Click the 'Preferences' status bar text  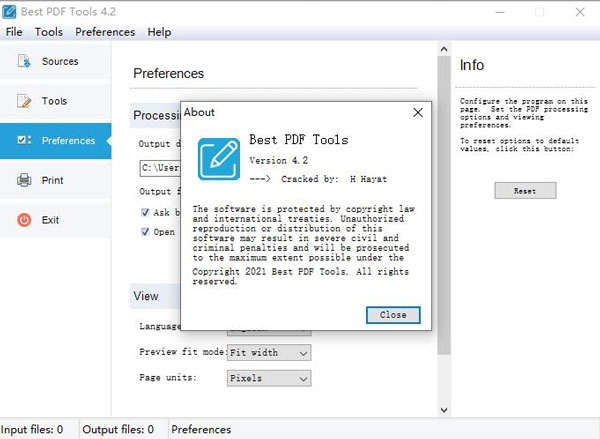[x=201, y=429]
